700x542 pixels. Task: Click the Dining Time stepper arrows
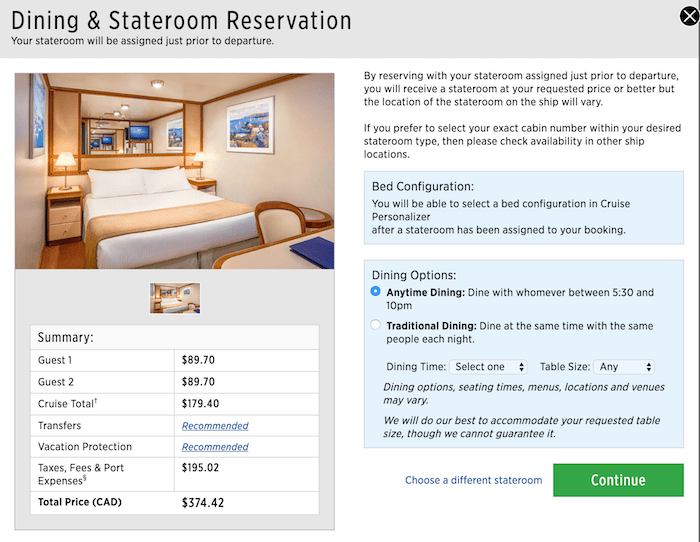(x=521, y=367)
